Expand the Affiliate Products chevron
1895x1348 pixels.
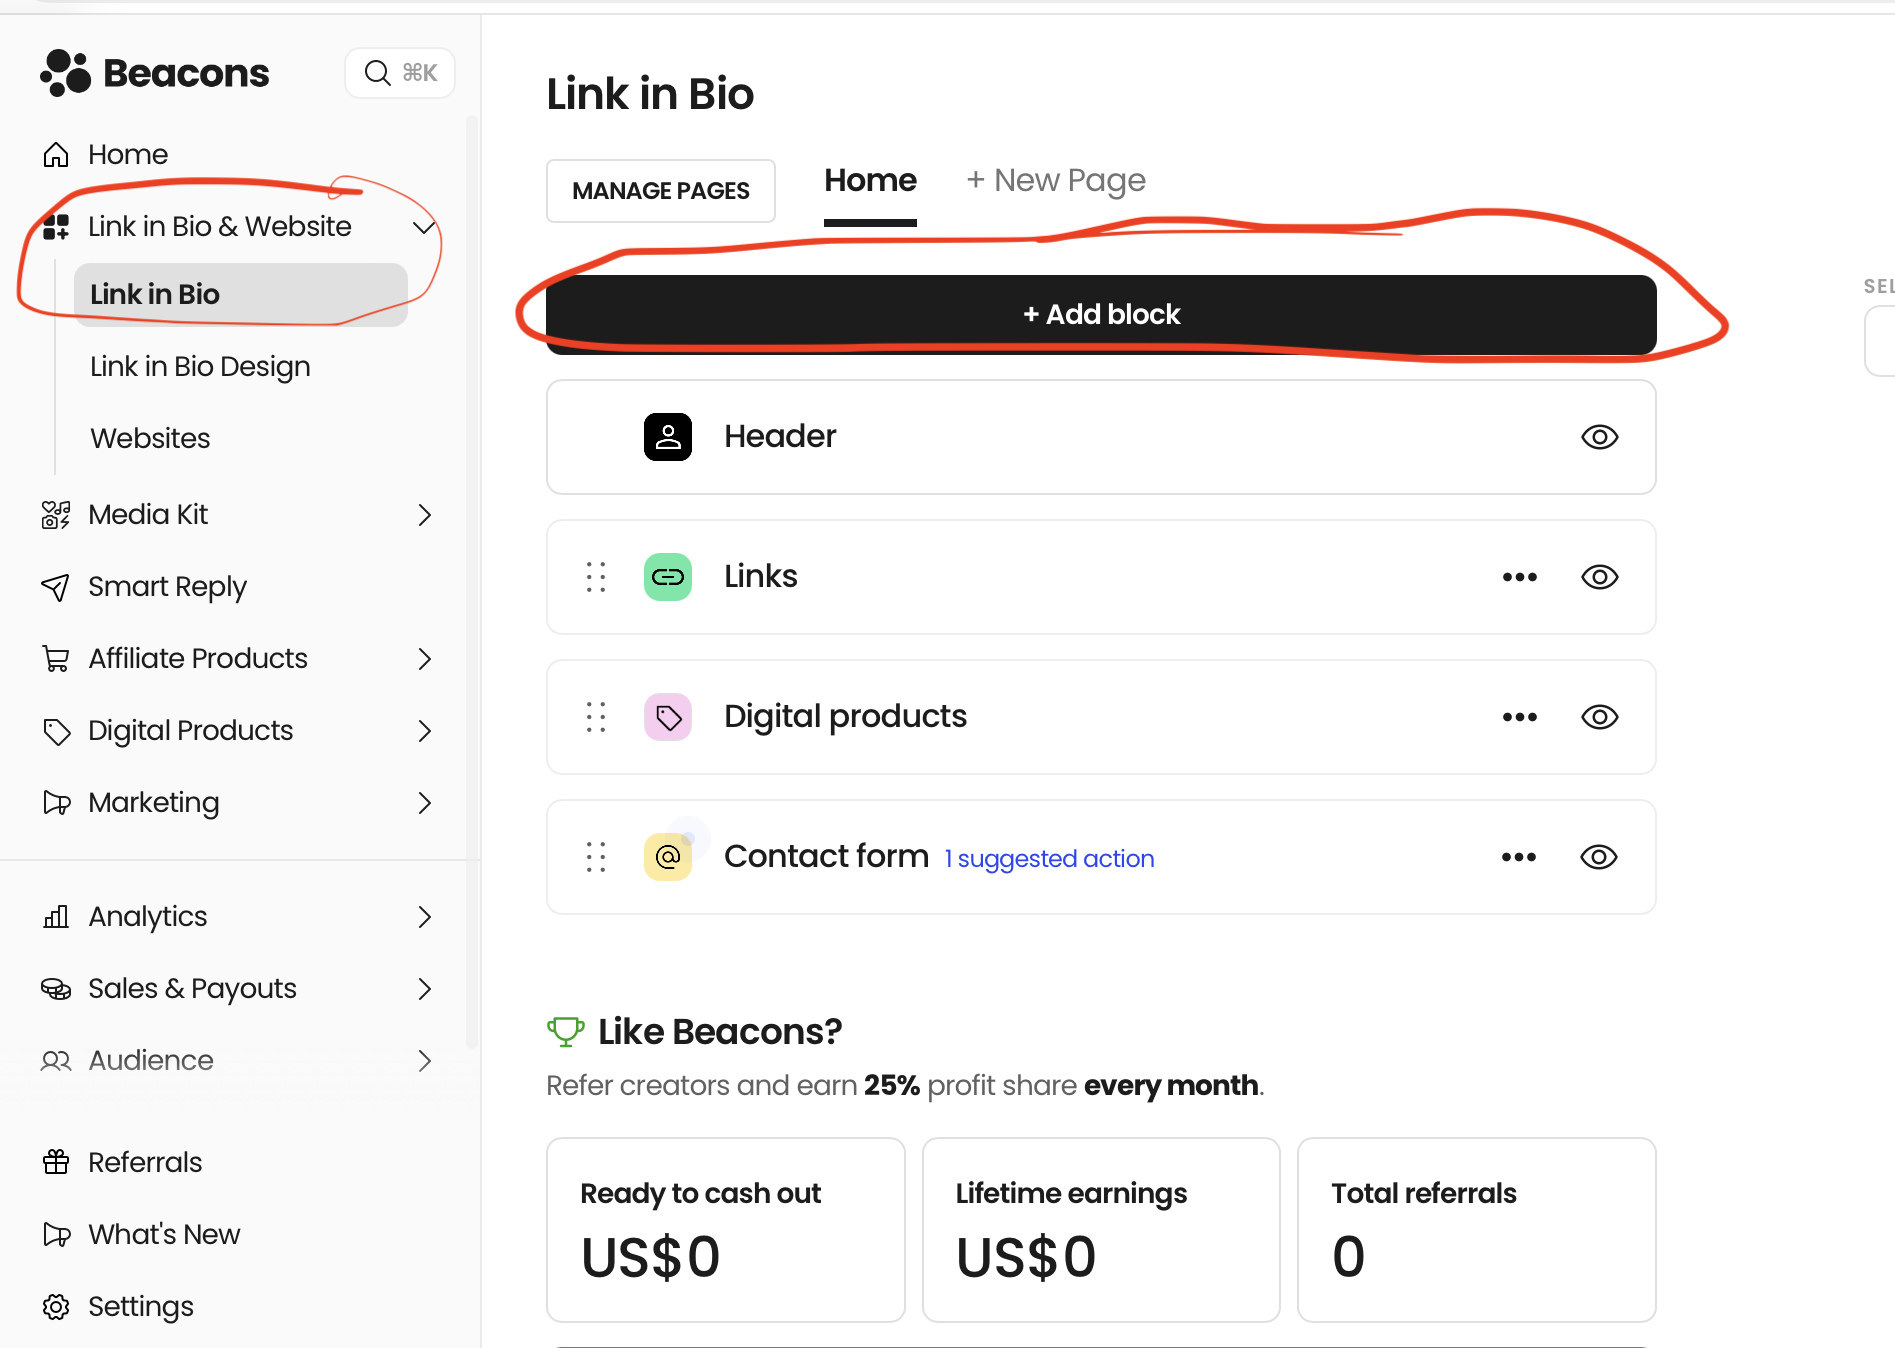click(x=425, y=659)
